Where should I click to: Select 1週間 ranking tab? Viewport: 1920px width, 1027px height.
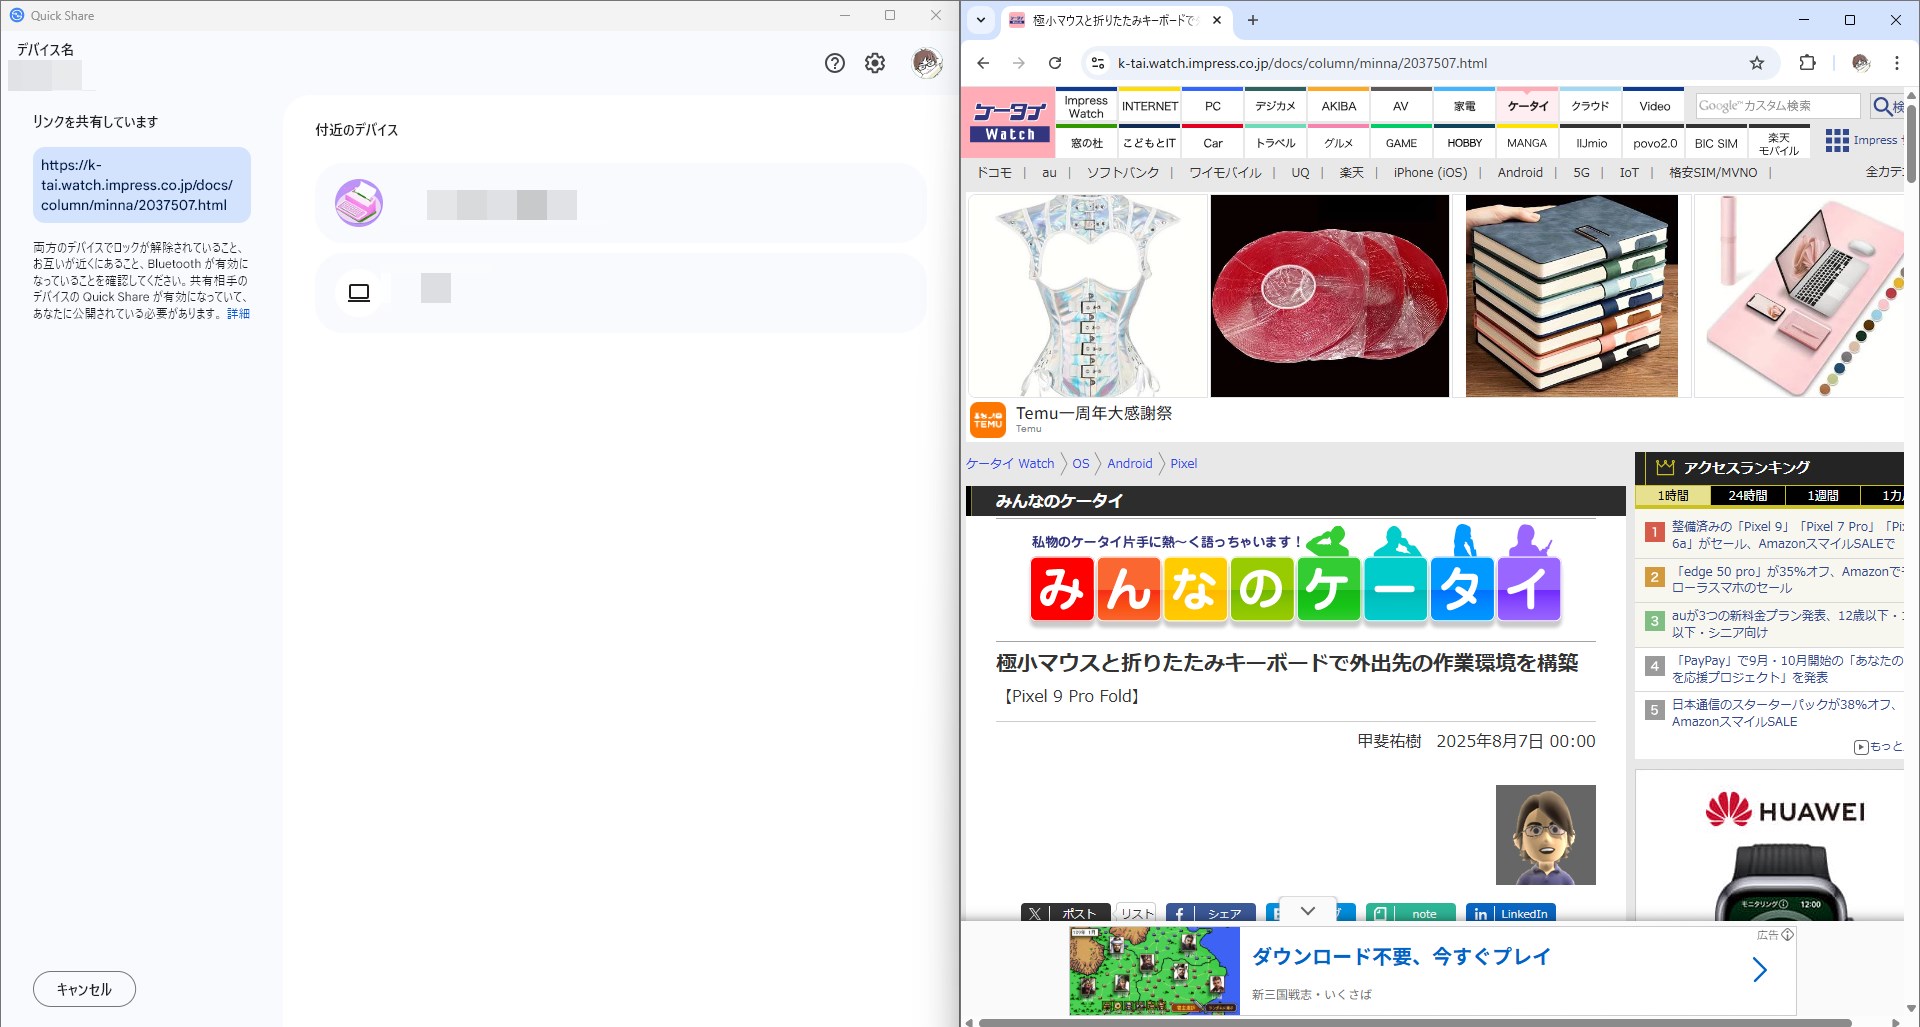[1822, 496]
